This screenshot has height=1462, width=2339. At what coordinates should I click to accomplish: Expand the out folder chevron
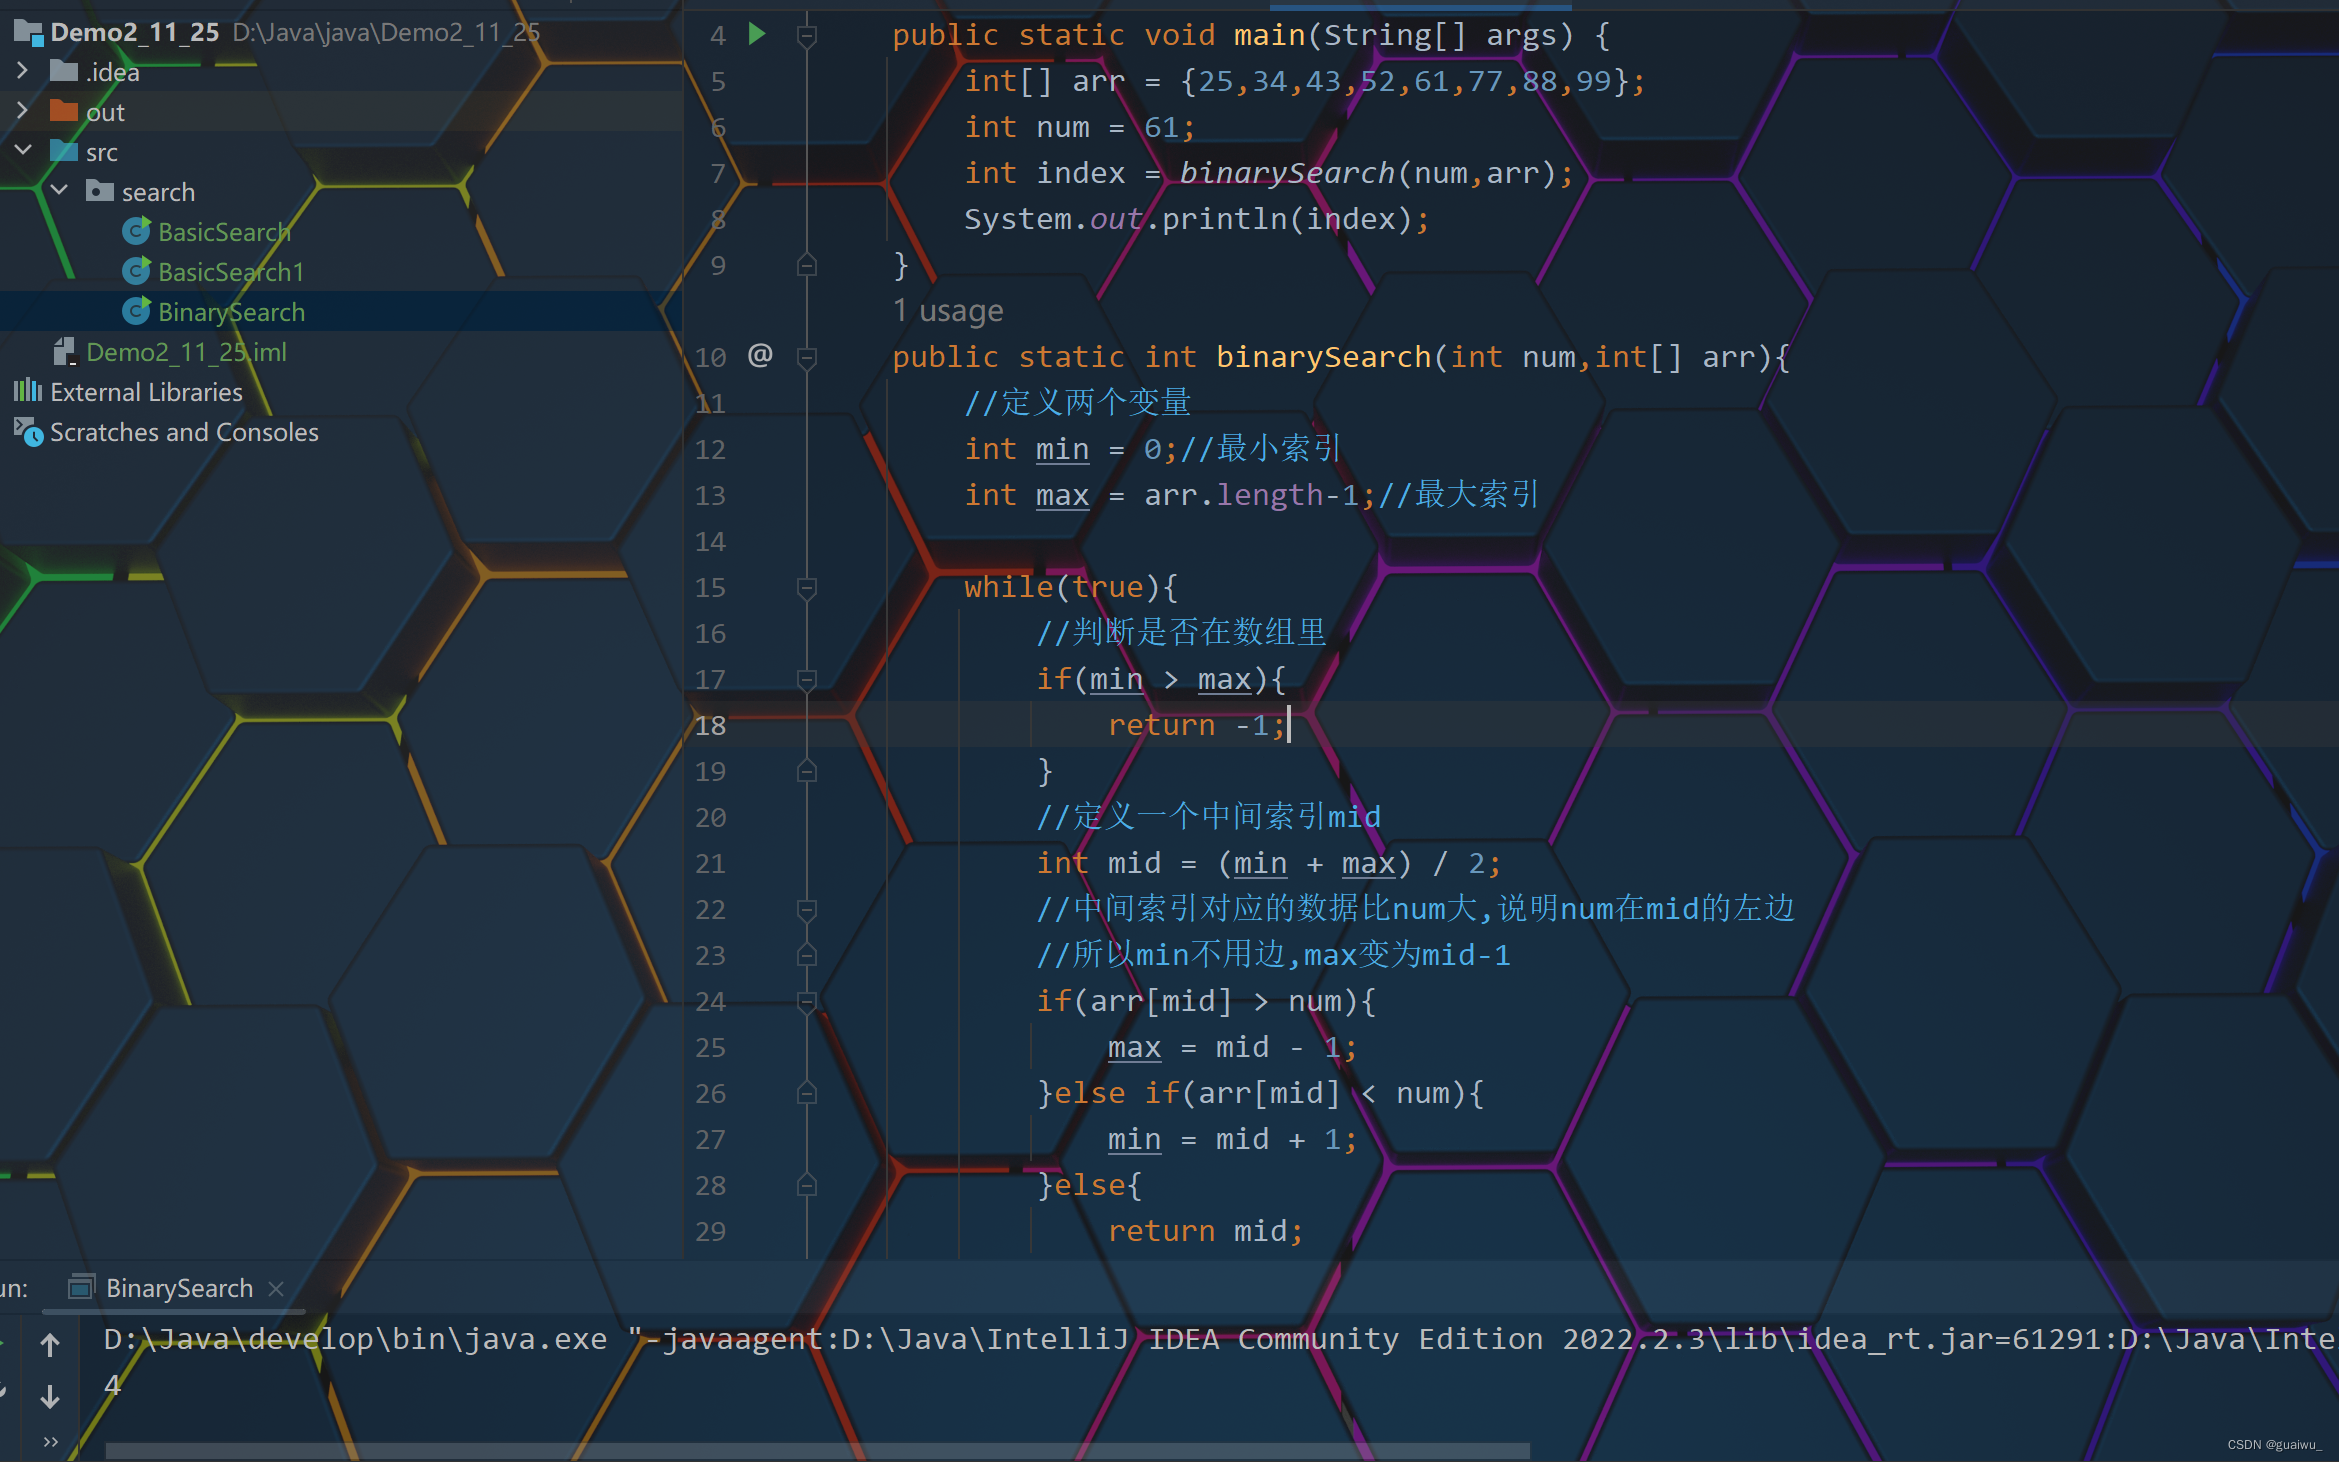click(x=22, y=111)
